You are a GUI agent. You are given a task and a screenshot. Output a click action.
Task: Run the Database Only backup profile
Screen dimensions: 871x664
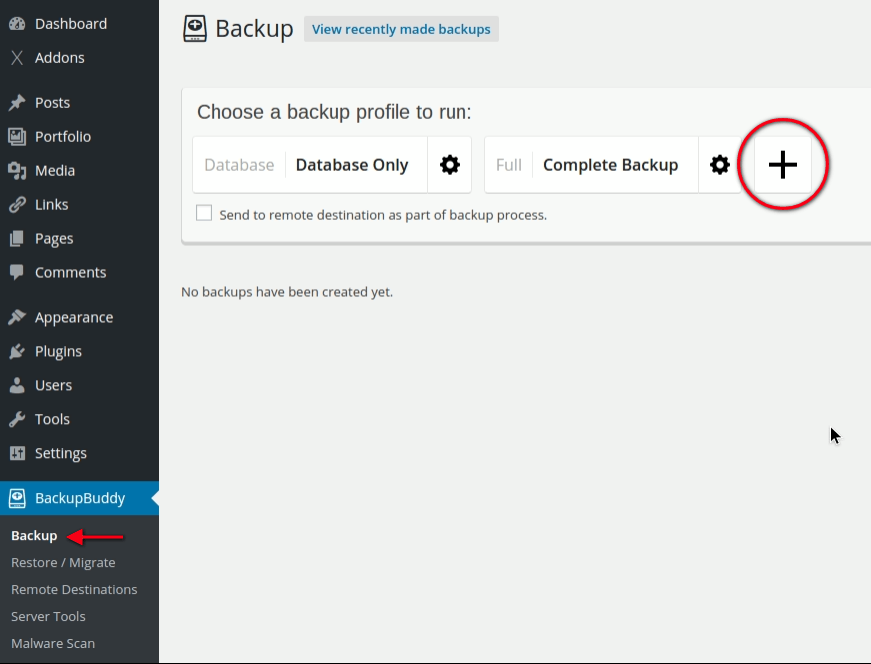coord(351,165)
